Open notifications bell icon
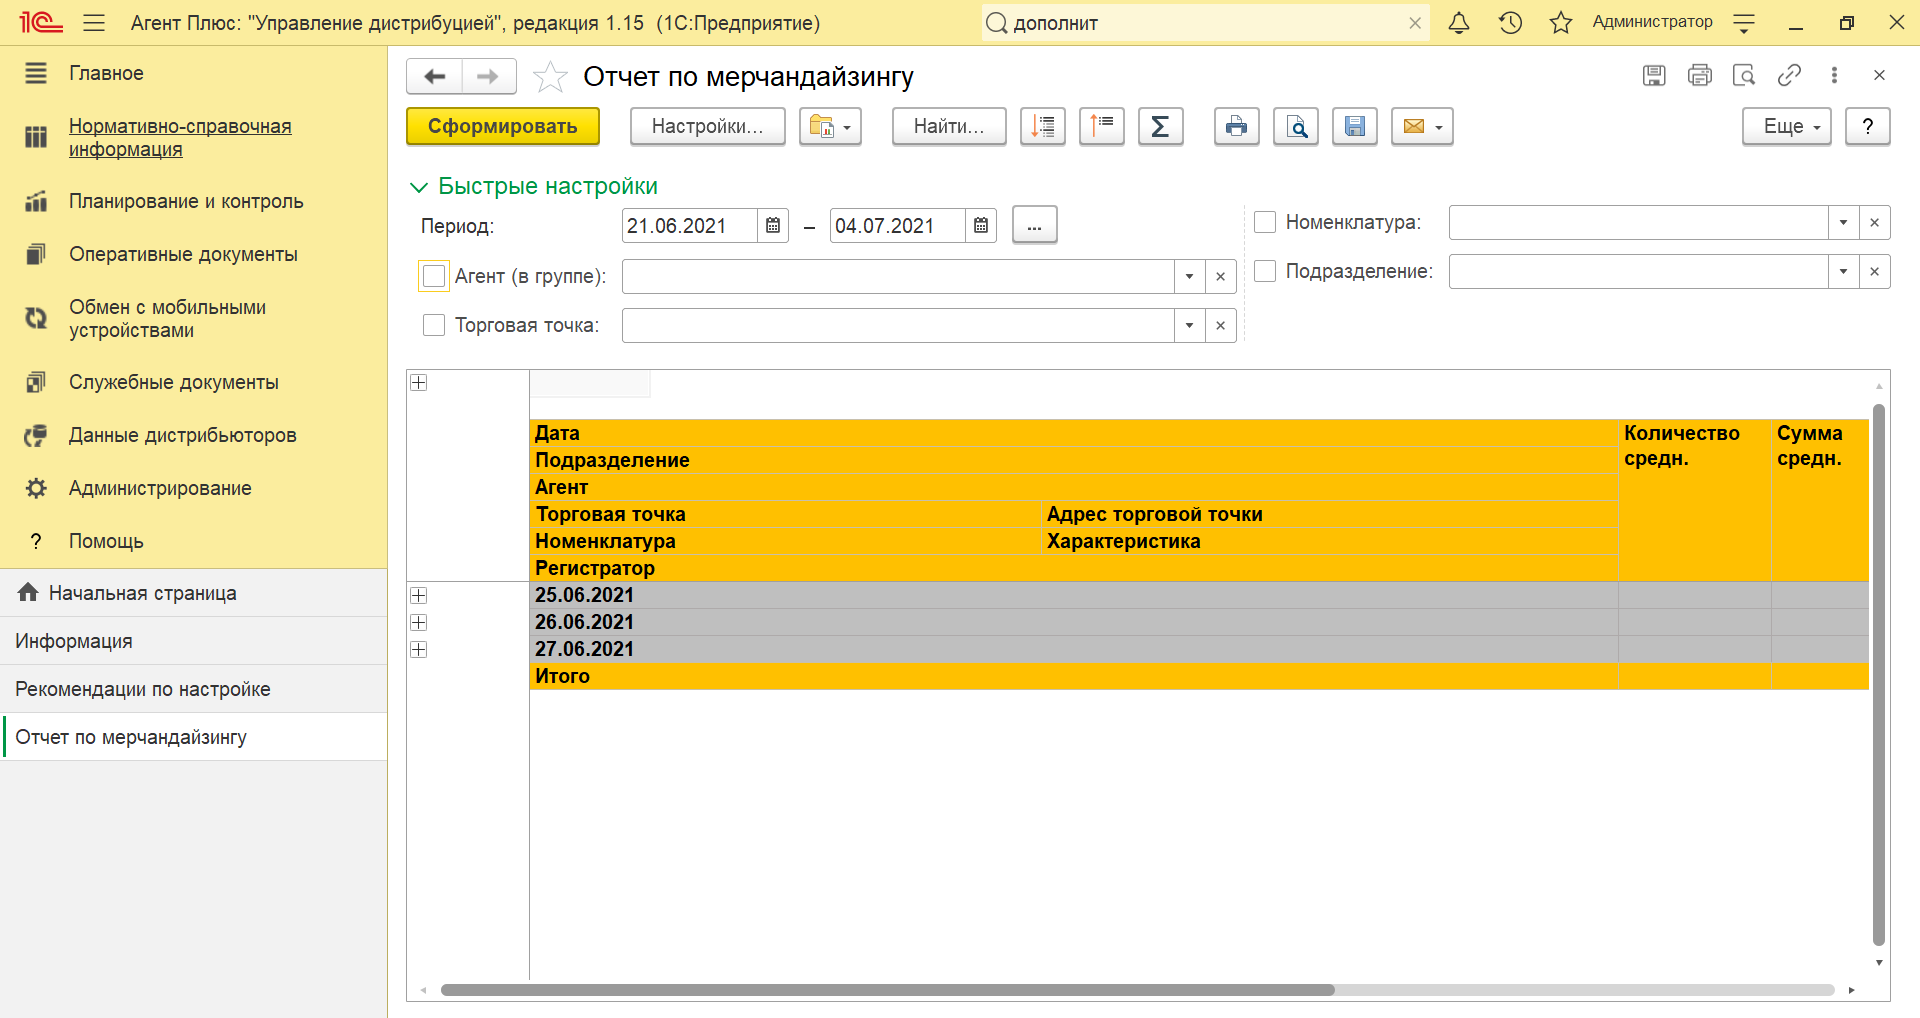1920x1018 pixels. tap(1459, 23)
